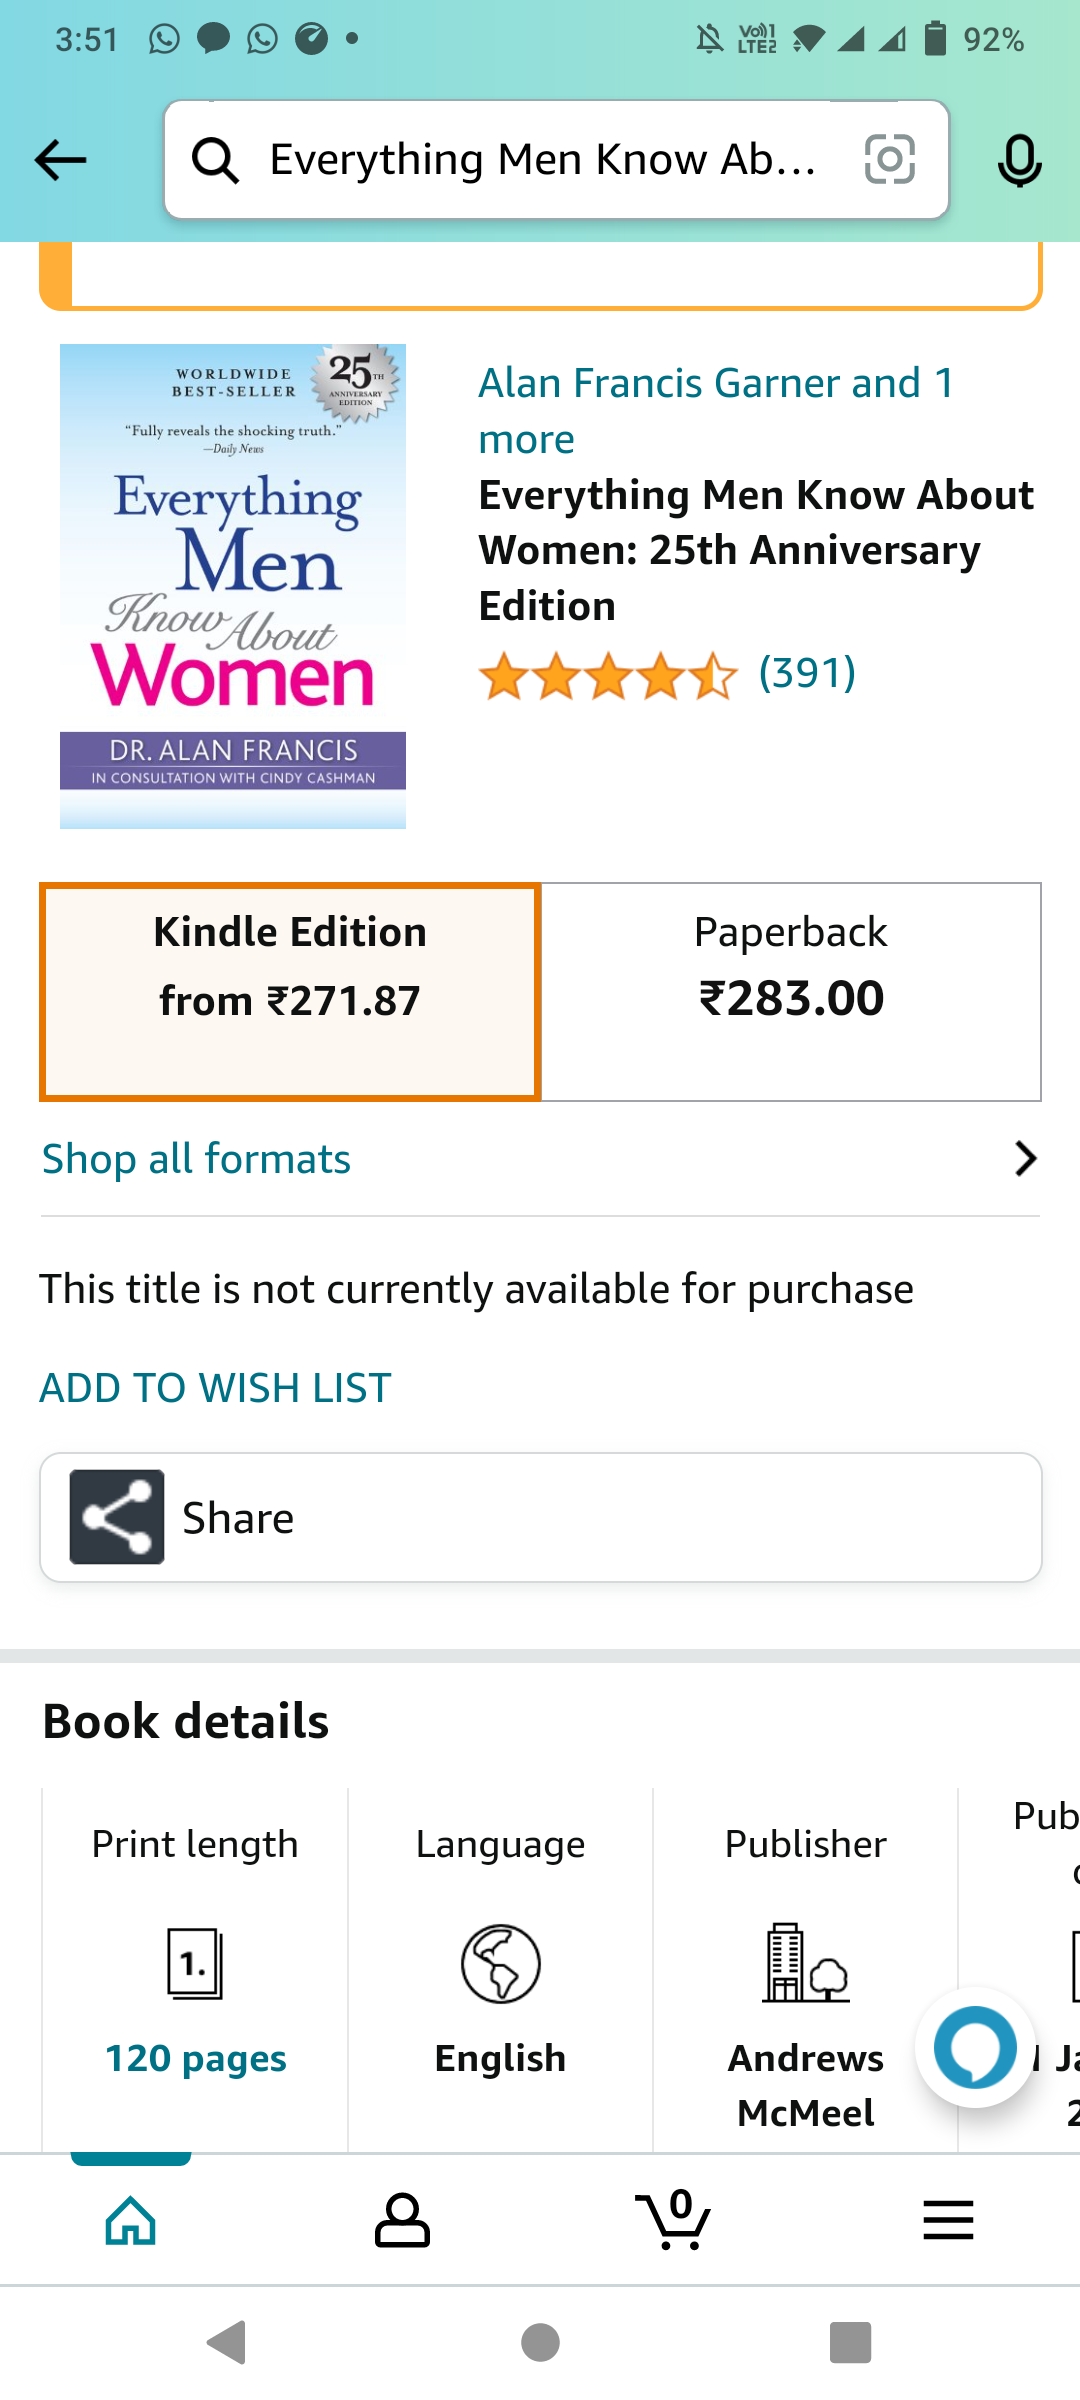The height and width of the screenshot is (2400, 1080).
Task: View the 391 customer ratings
Action: pos(807,673)
